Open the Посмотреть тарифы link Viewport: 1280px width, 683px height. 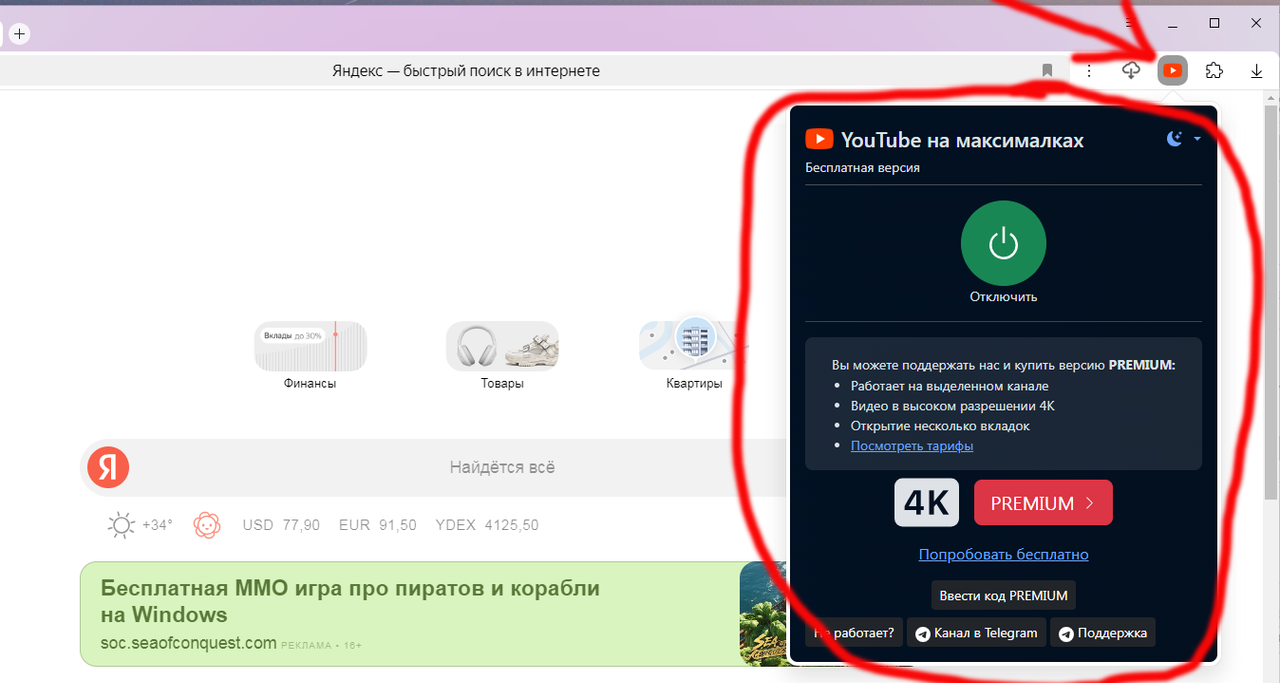912,446
